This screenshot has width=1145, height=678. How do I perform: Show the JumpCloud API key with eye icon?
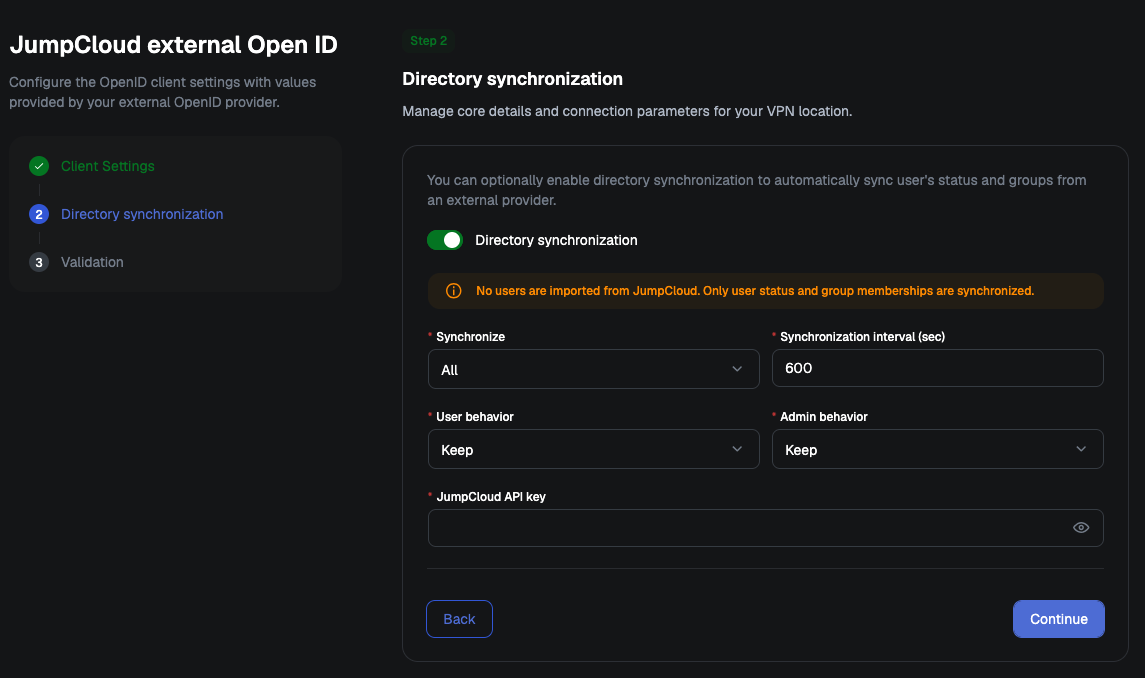[1081, 527]
